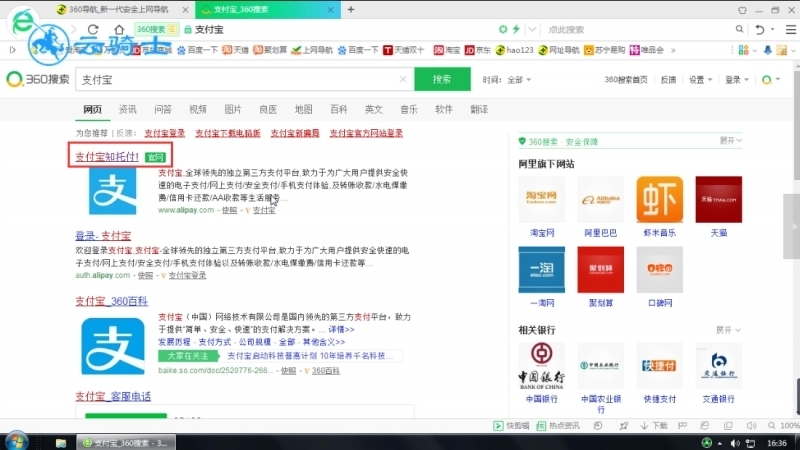Viewport: 800px width, 450px height.
Task: Click the volume icon in system tray
Action: pos(735,443)
